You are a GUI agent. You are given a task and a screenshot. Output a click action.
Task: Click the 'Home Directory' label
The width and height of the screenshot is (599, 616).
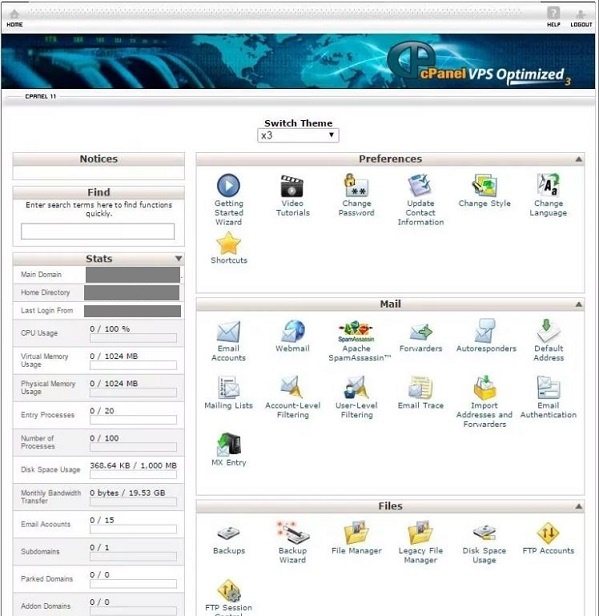pyautogui.click(x=45, y=292)
